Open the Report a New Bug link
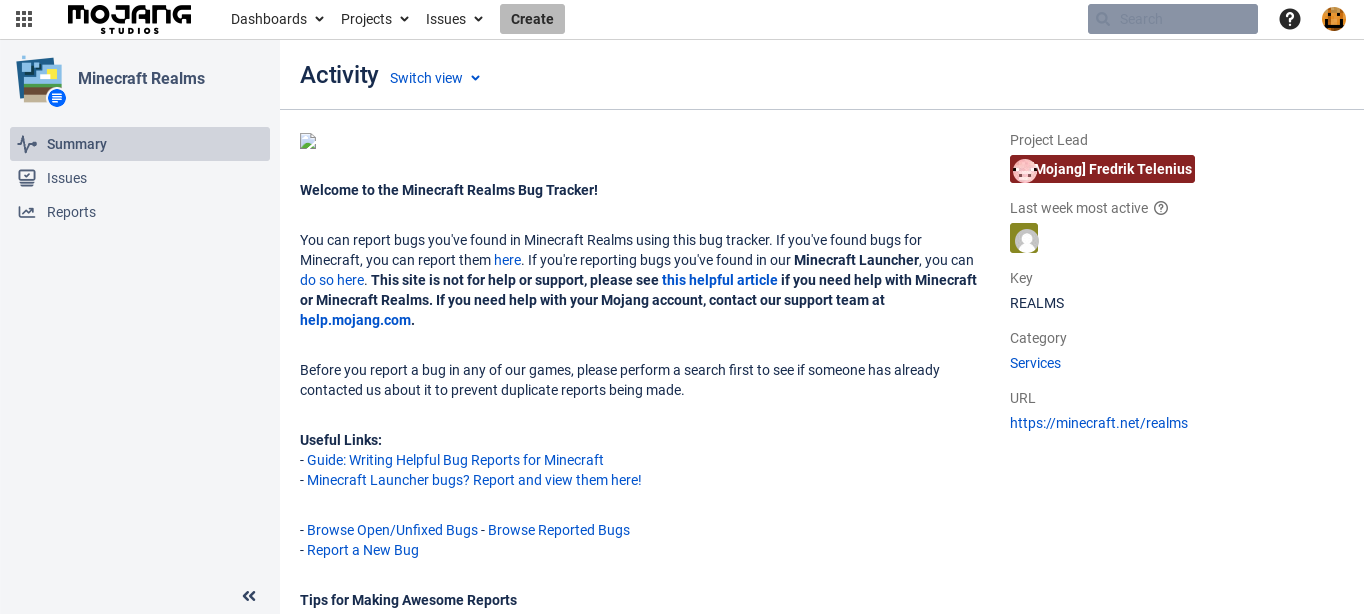The width and height of the screenshot is (1364, 614). coord(363,550)
